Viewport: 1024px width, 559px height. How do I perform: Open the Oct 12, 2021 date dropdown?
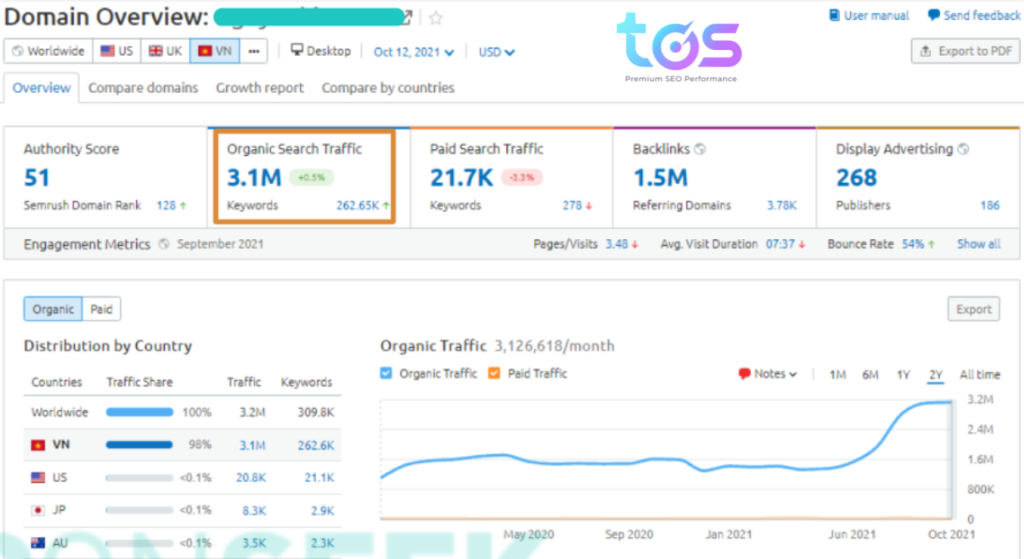(x=413, y=52)
